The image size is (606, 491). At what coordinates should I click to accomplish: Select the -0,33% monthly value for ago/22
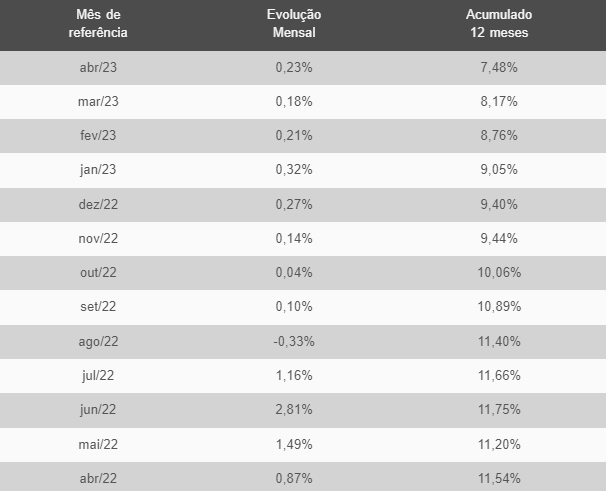tap(294, 341)
